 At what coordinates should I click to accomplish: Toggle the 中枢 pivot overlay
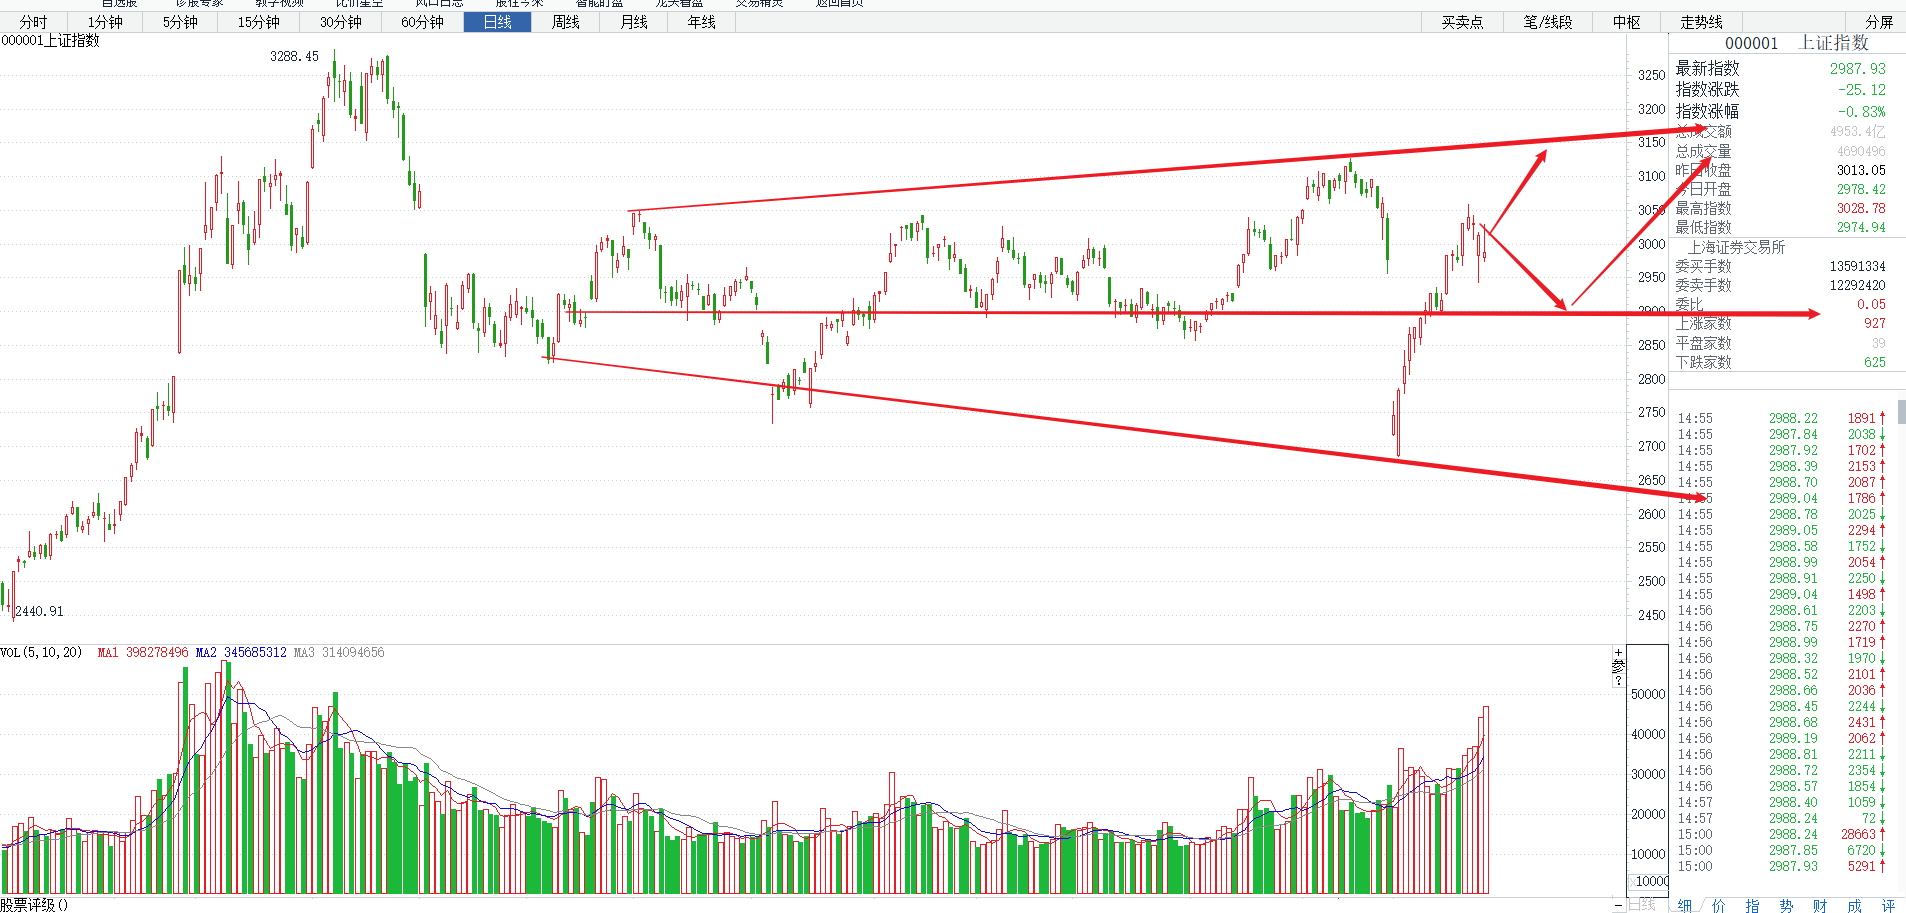pos(1627,22)
